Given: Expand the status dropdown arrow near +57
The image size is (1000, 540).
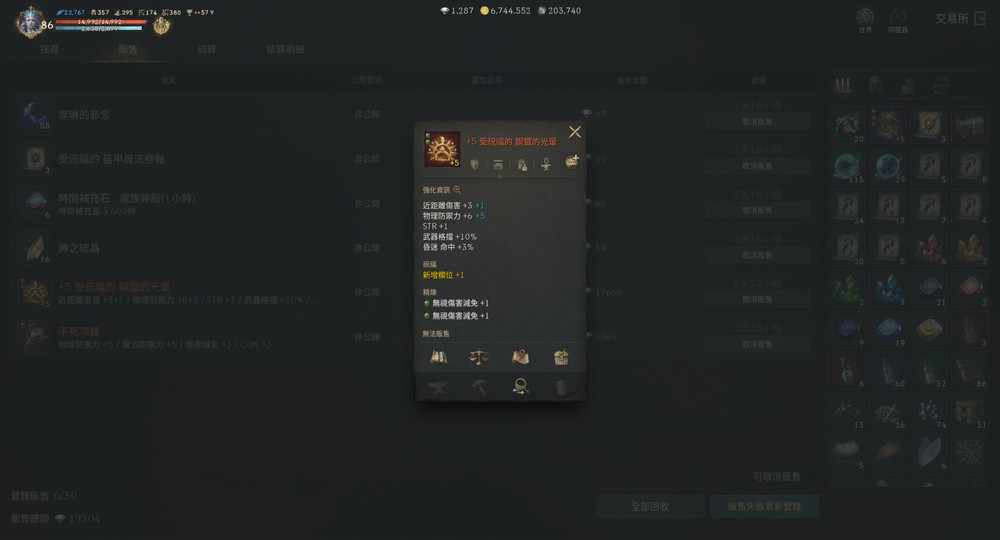Looking at the screenshot, I should pyautogui.click(x=212, y=12).
